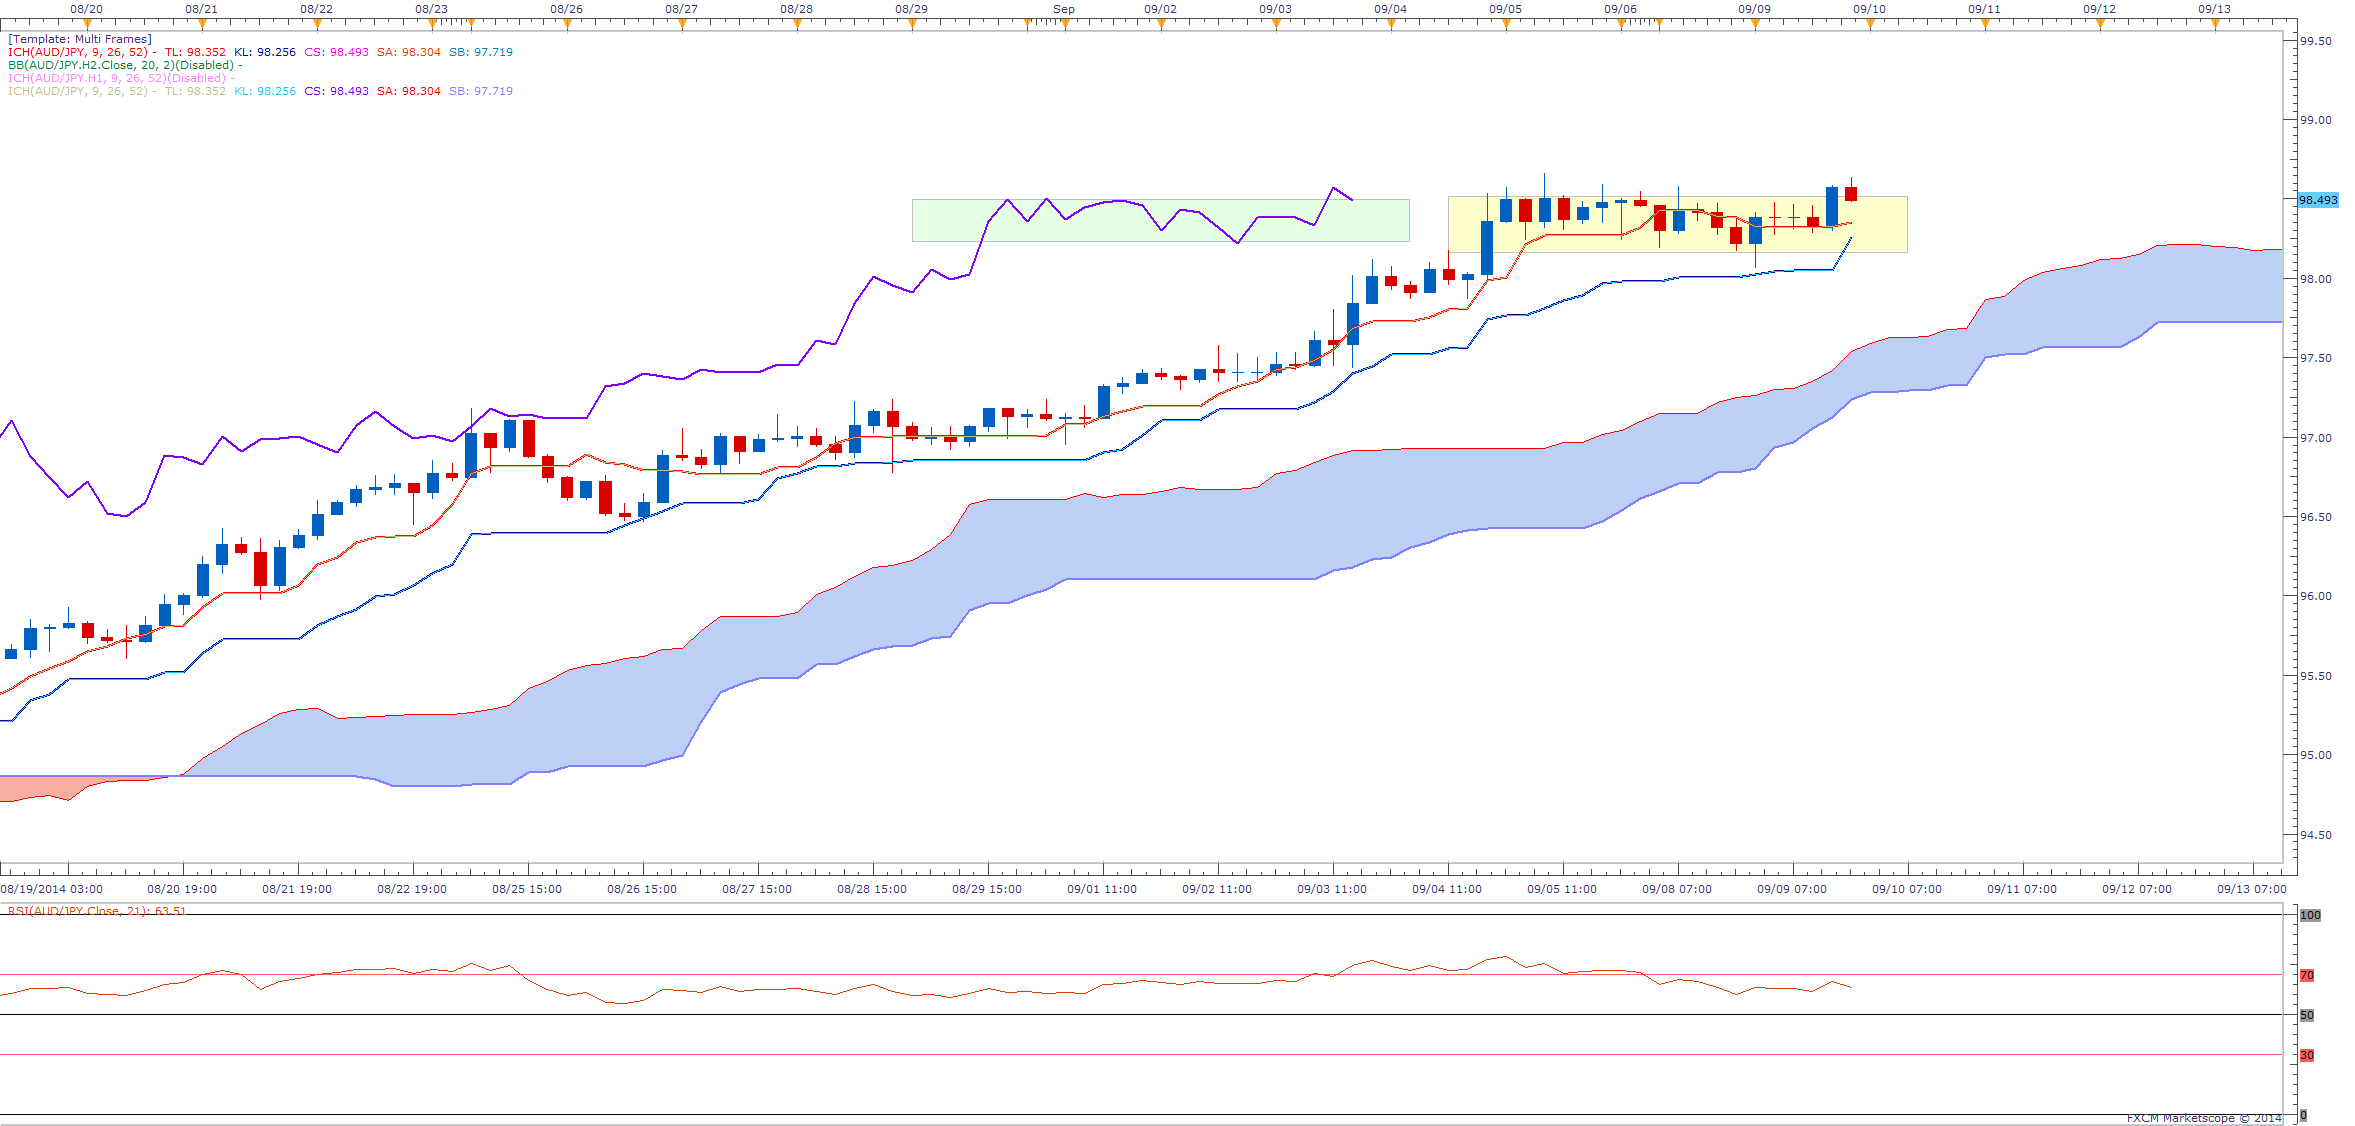Select the red ICH(AUD/JPY, 9, 26, 52) indicator label
Viewport: 2355px width, 1126px height.
pyautogui.click(x=78, y=52)
